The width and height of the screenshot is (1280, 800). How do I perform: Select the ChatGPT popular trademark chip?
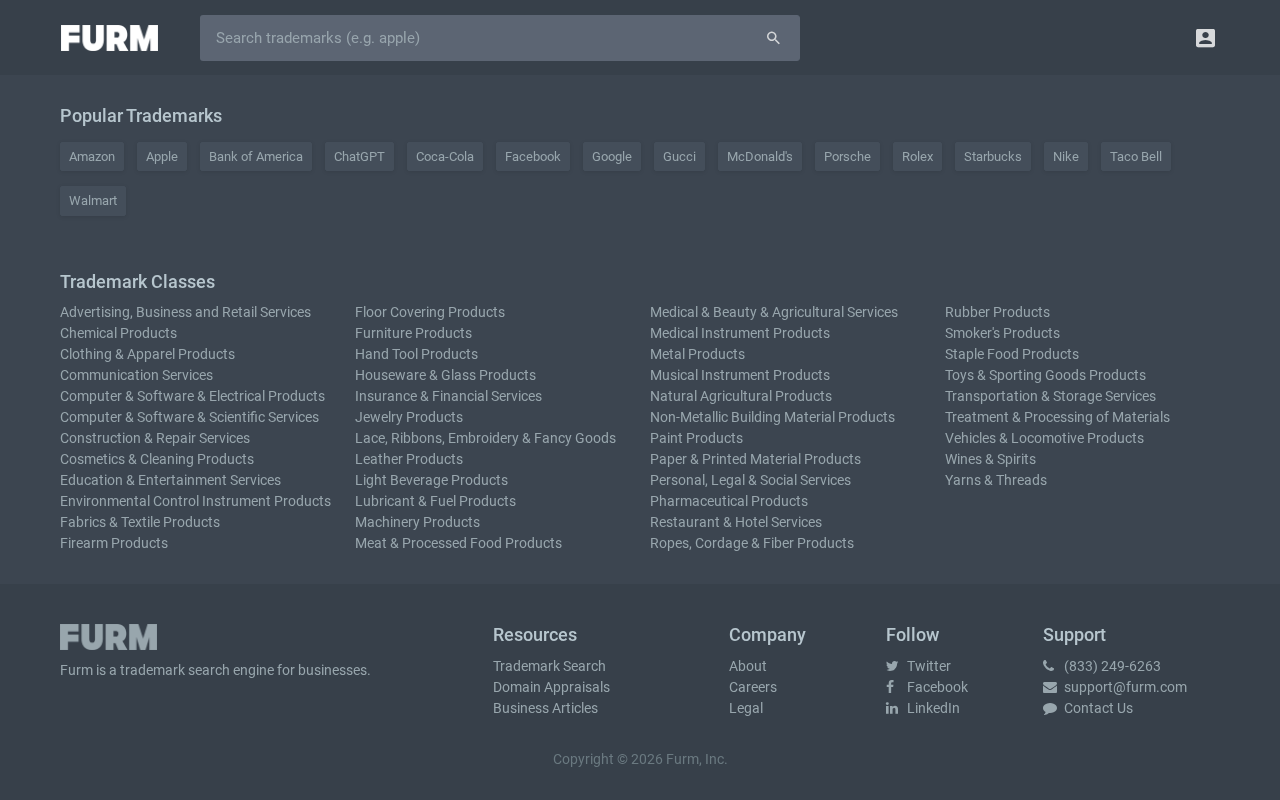(x=359, y=157)
